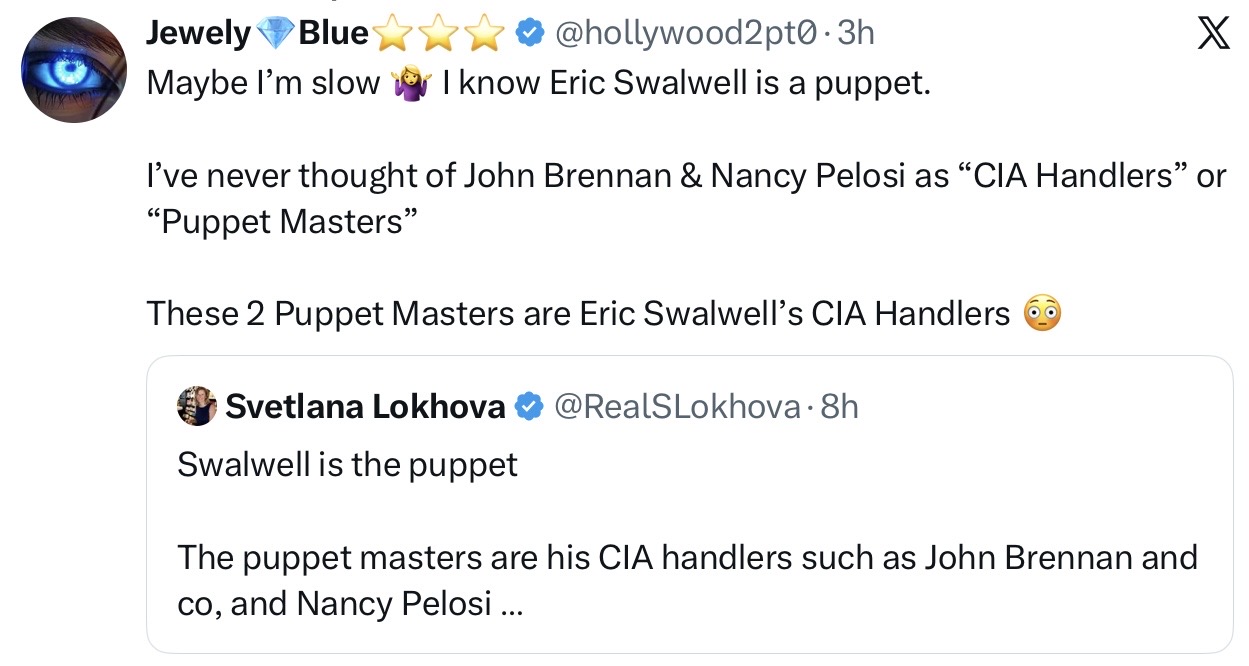Click the diamond emoji in the display name
1249x666 pixels.
(274, 34)
